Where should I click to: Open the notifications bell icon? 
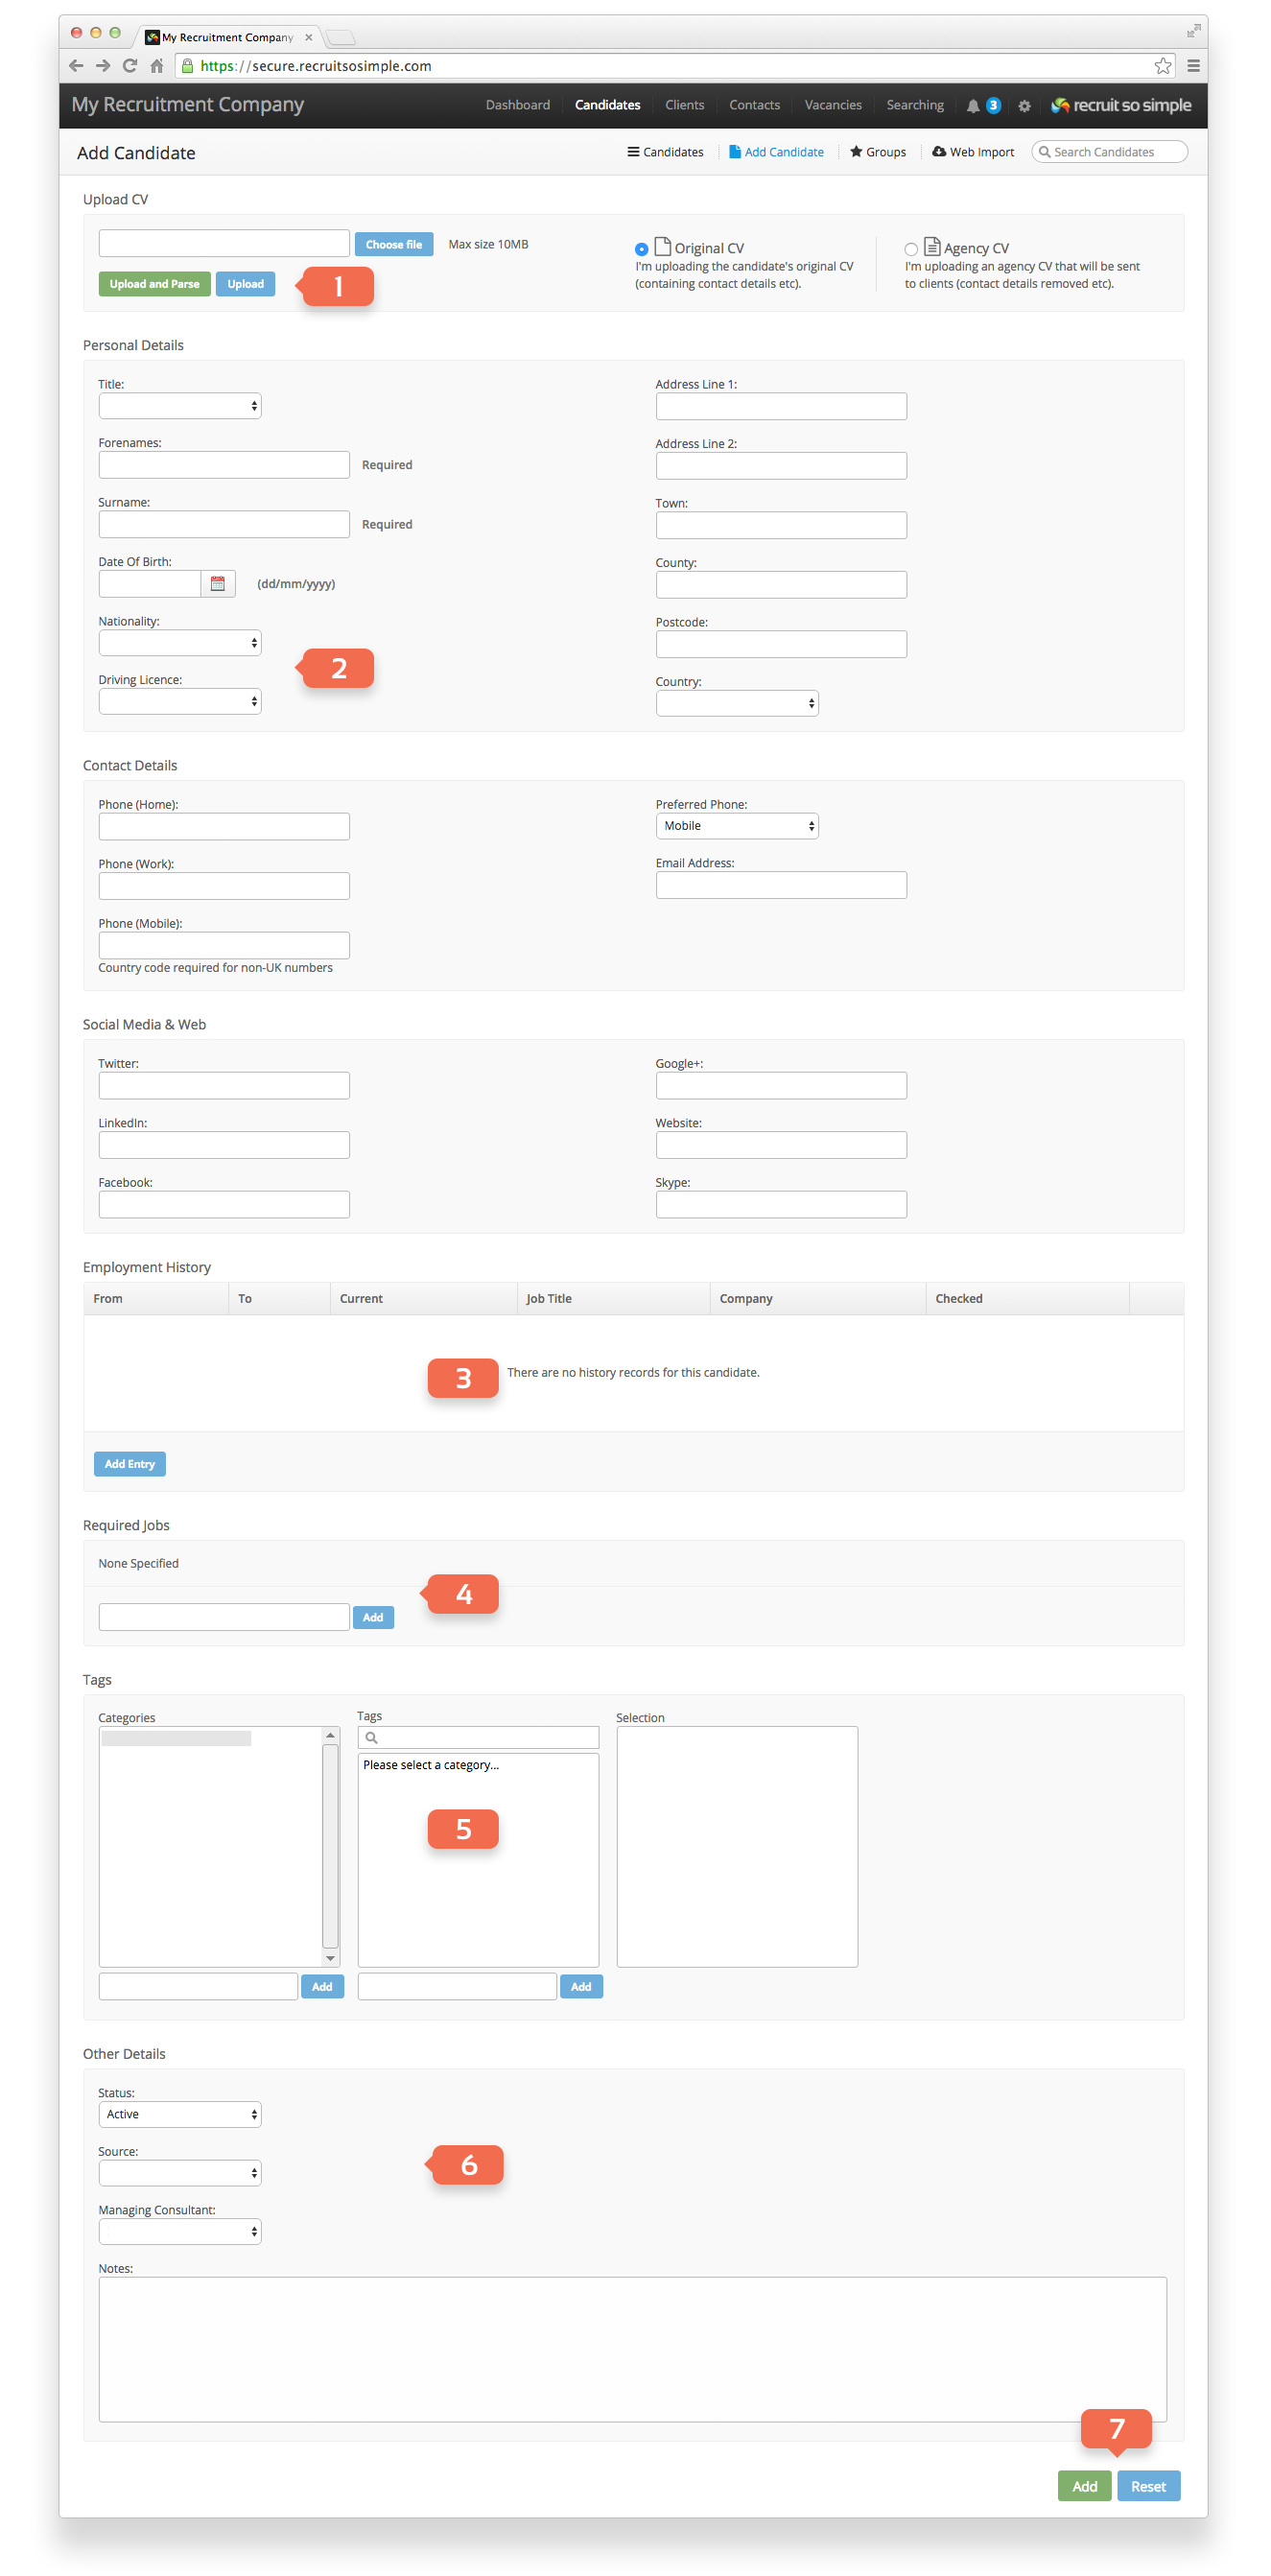point(972,106)
